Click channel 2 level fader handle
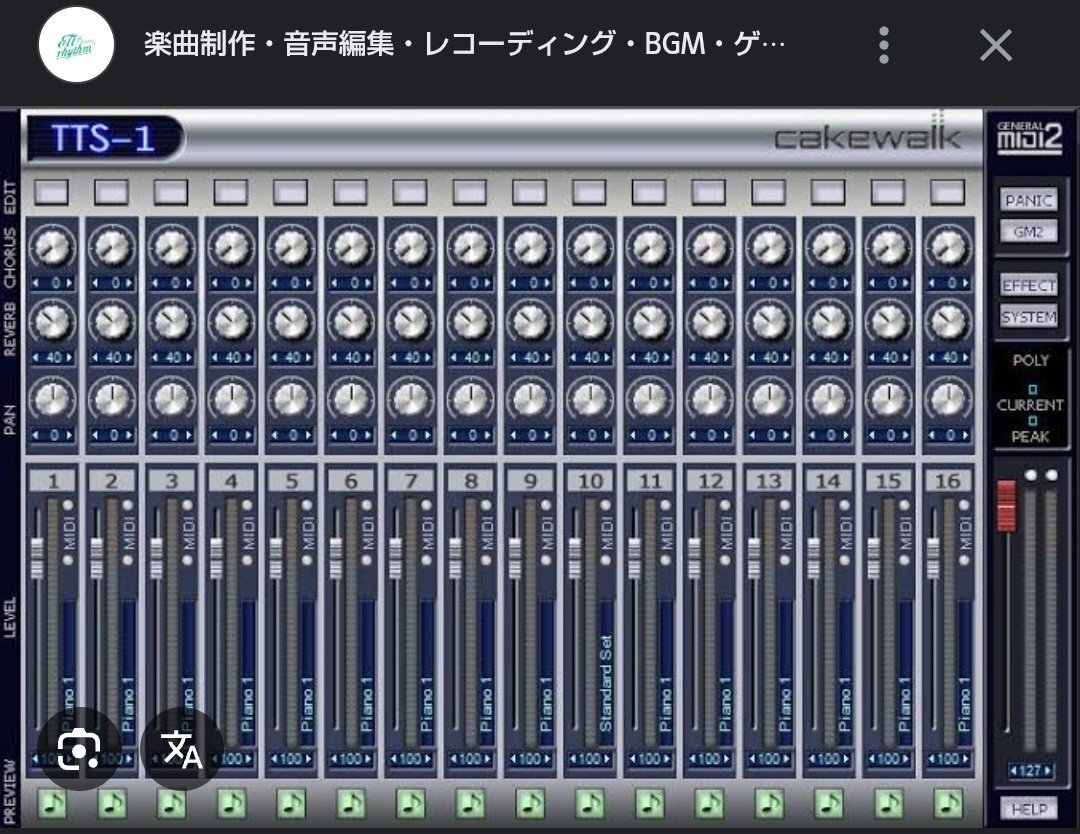This screenshot has height=834, width=1080. click(x=96, y=558)
